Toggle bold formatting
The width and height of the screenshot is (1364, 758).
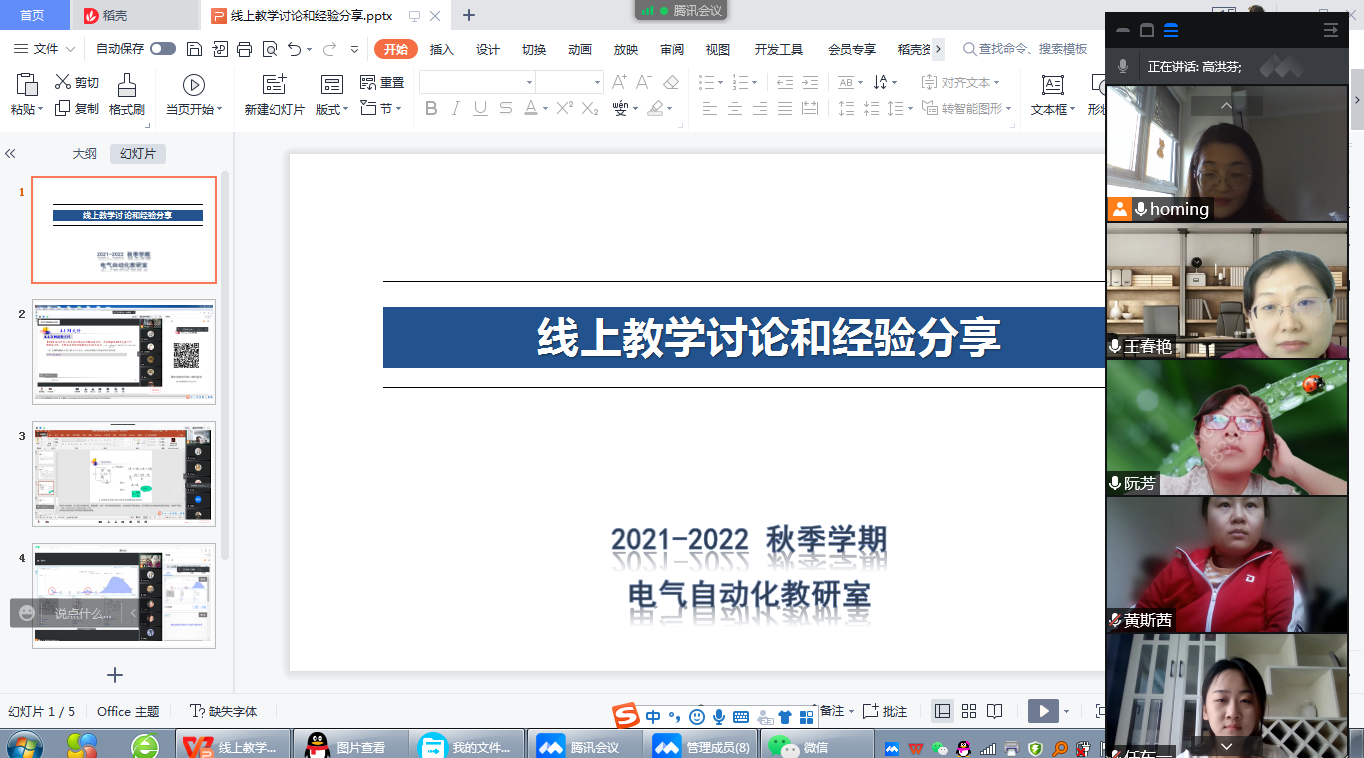[431, 109]
